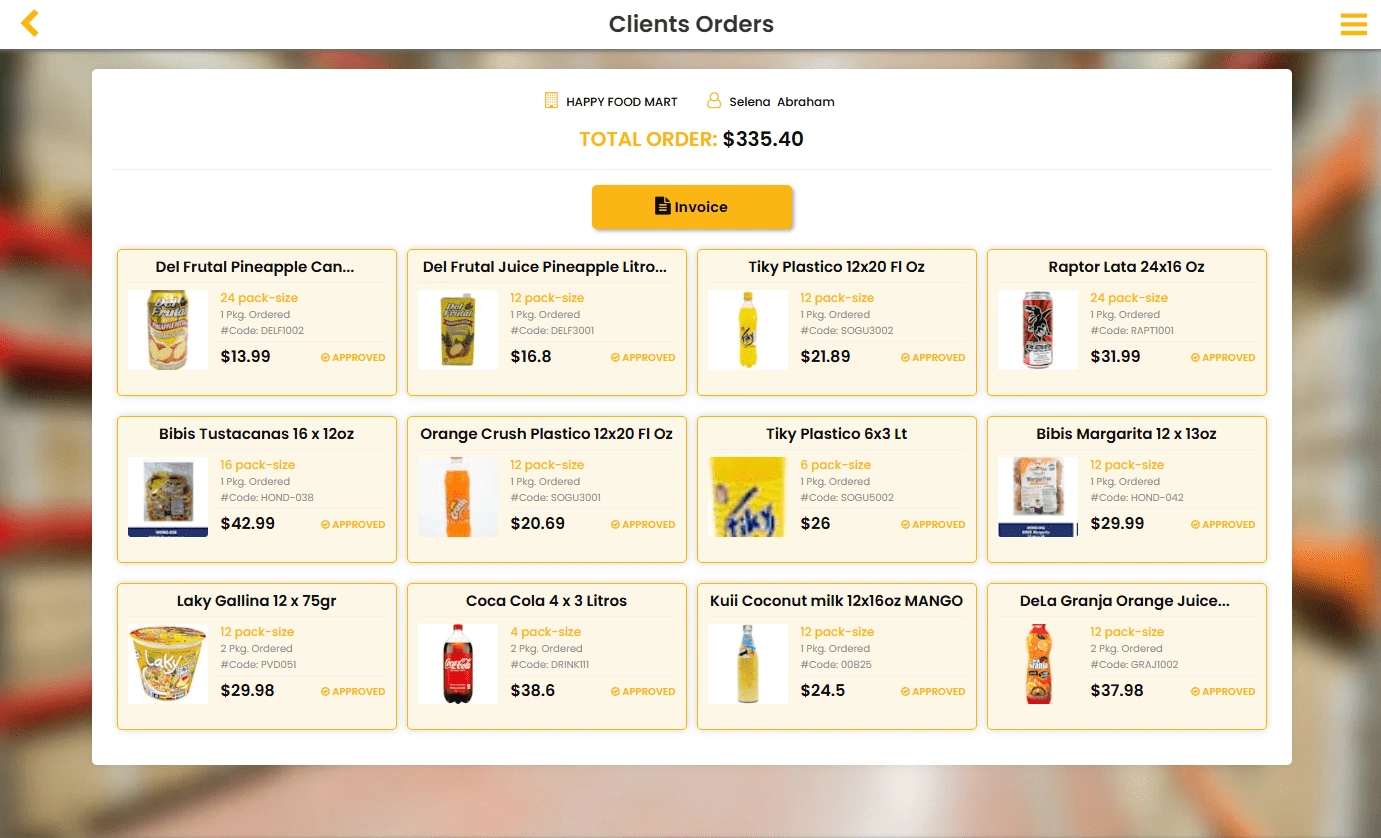Select the Tiky Plastico 12x20 Fl Oz image
Viewport: 1381px width, 838px height.
click(748, 330)
